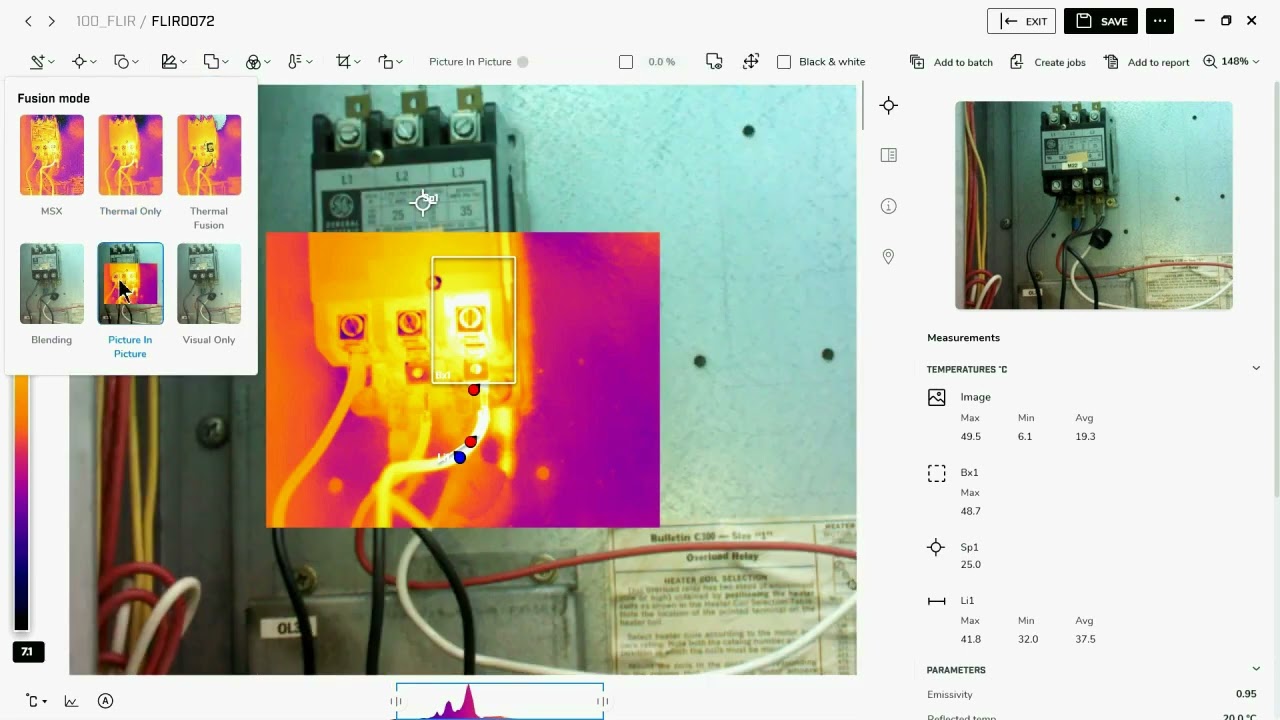Image resolution: width=1280 pixels, height=720 pixels.
Task: Go forward with the right arrow
Action: tap(52, 21)
